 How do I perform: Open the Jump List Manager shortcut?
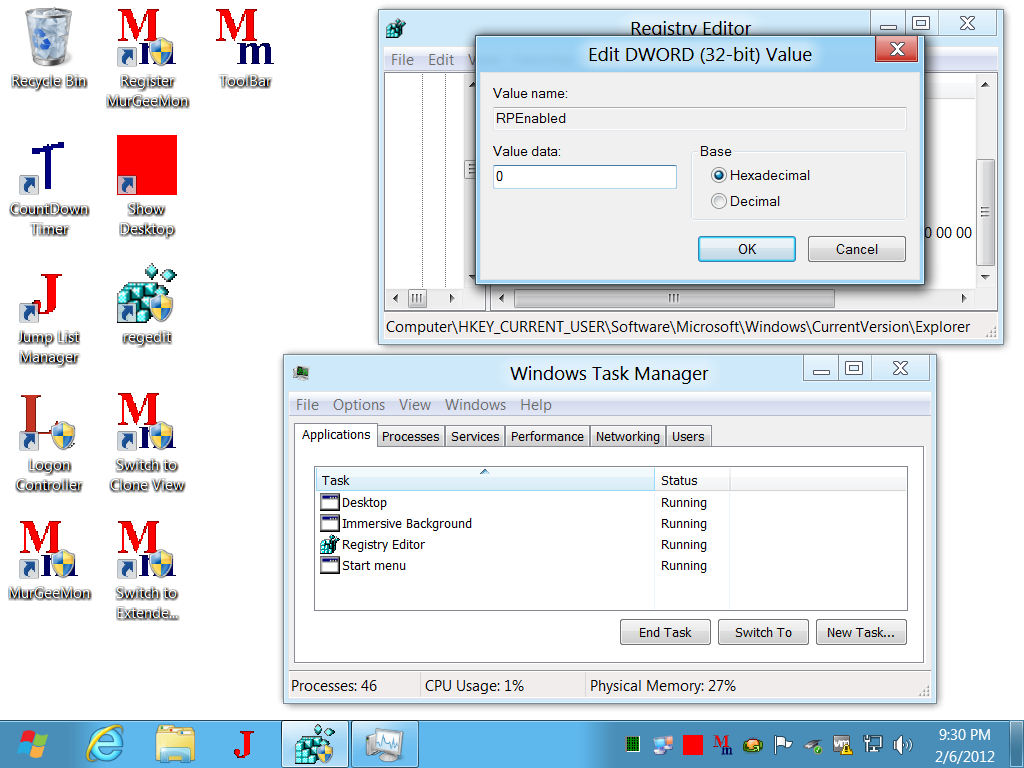(49, 319)
